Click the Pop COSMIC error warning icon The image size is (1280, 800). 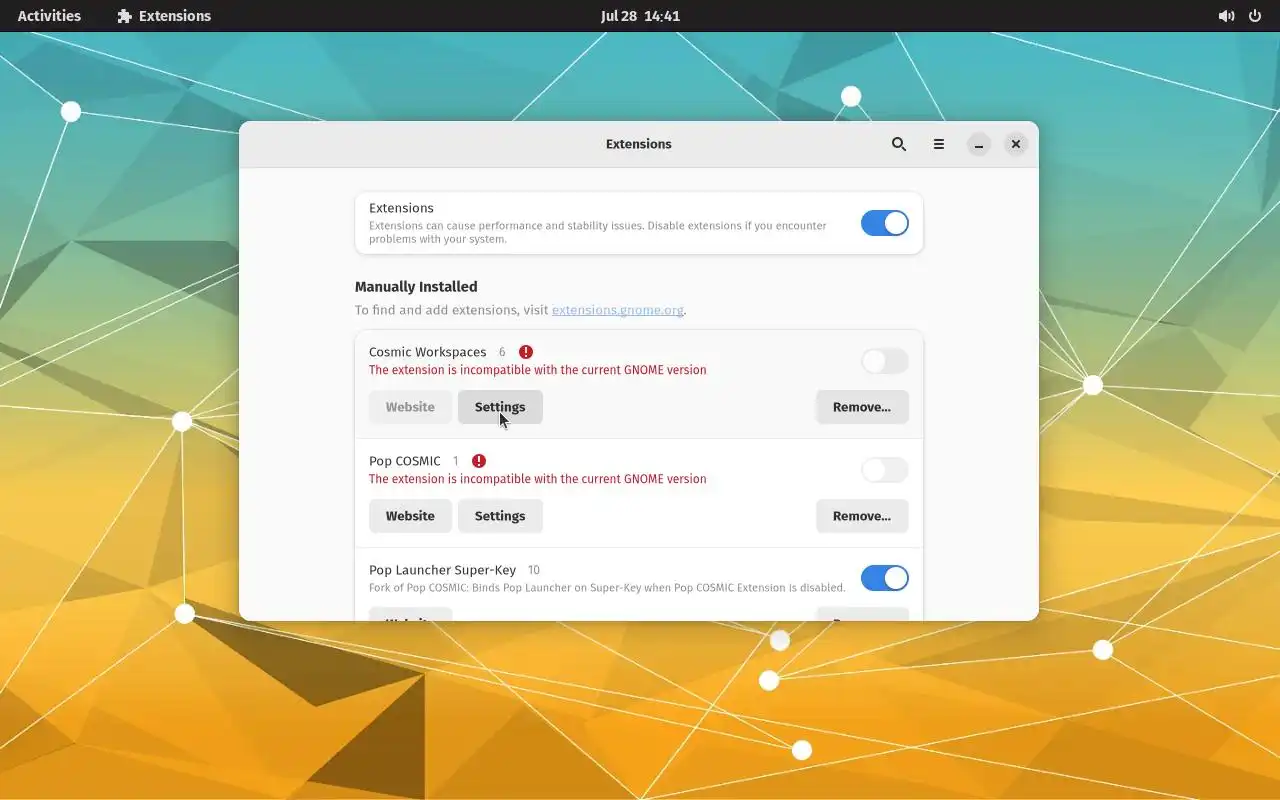479,461
